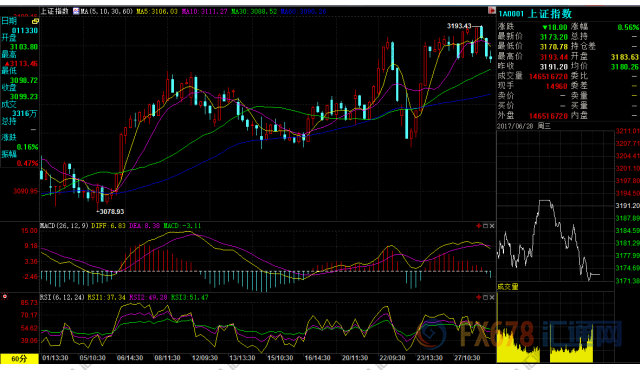The image size is (640, 370).
Task: Click the 涨幅 value 0.56%
Action: [629, 27]
